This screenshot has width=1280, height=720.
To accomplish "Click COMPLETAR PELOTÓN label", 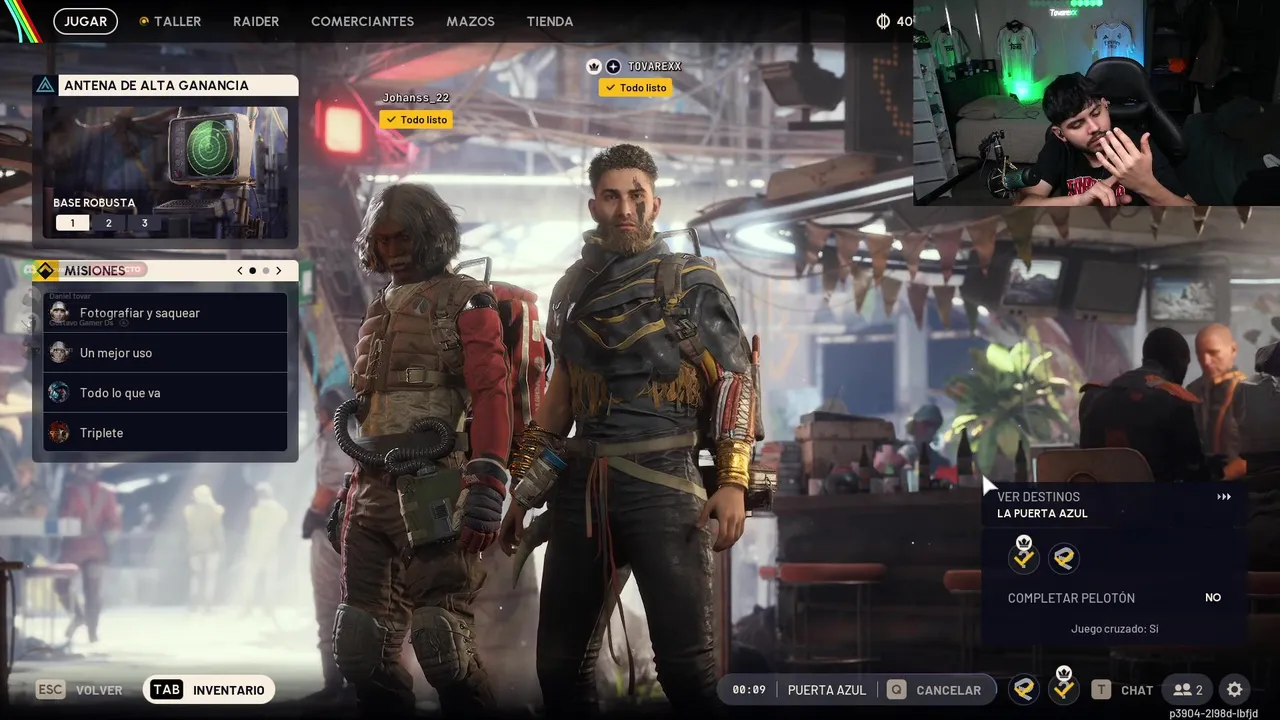I will (1071, 598).
